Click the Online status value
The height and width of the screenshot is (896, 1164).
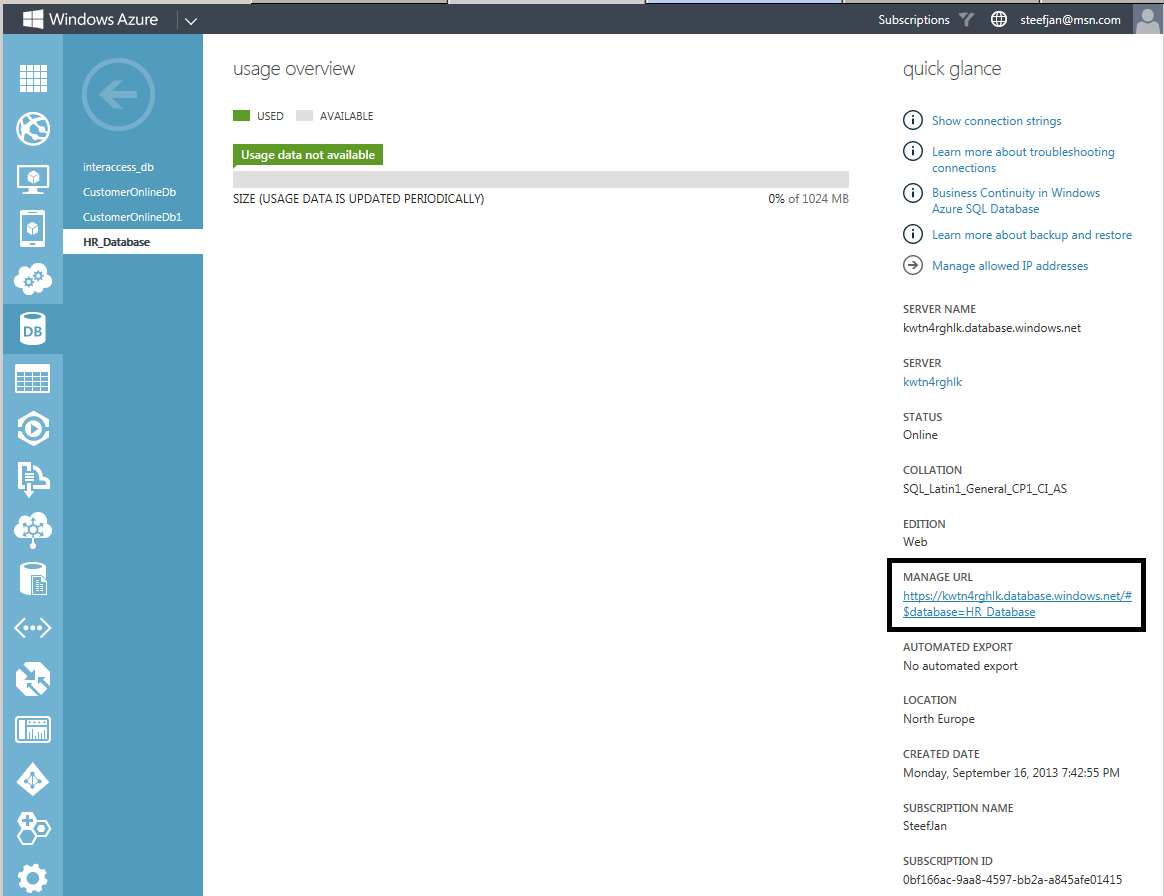[920, 435]
